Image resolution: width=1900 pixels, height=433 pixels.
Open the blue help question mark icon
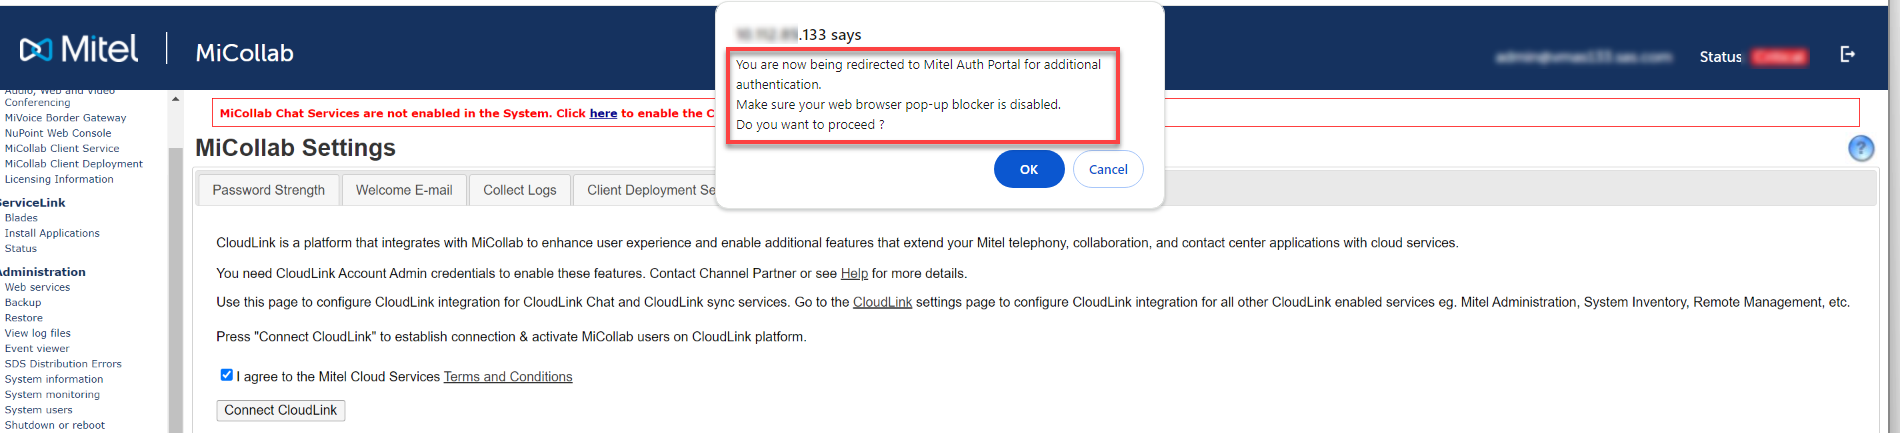pyautogui.click(x=1860, y=148)
